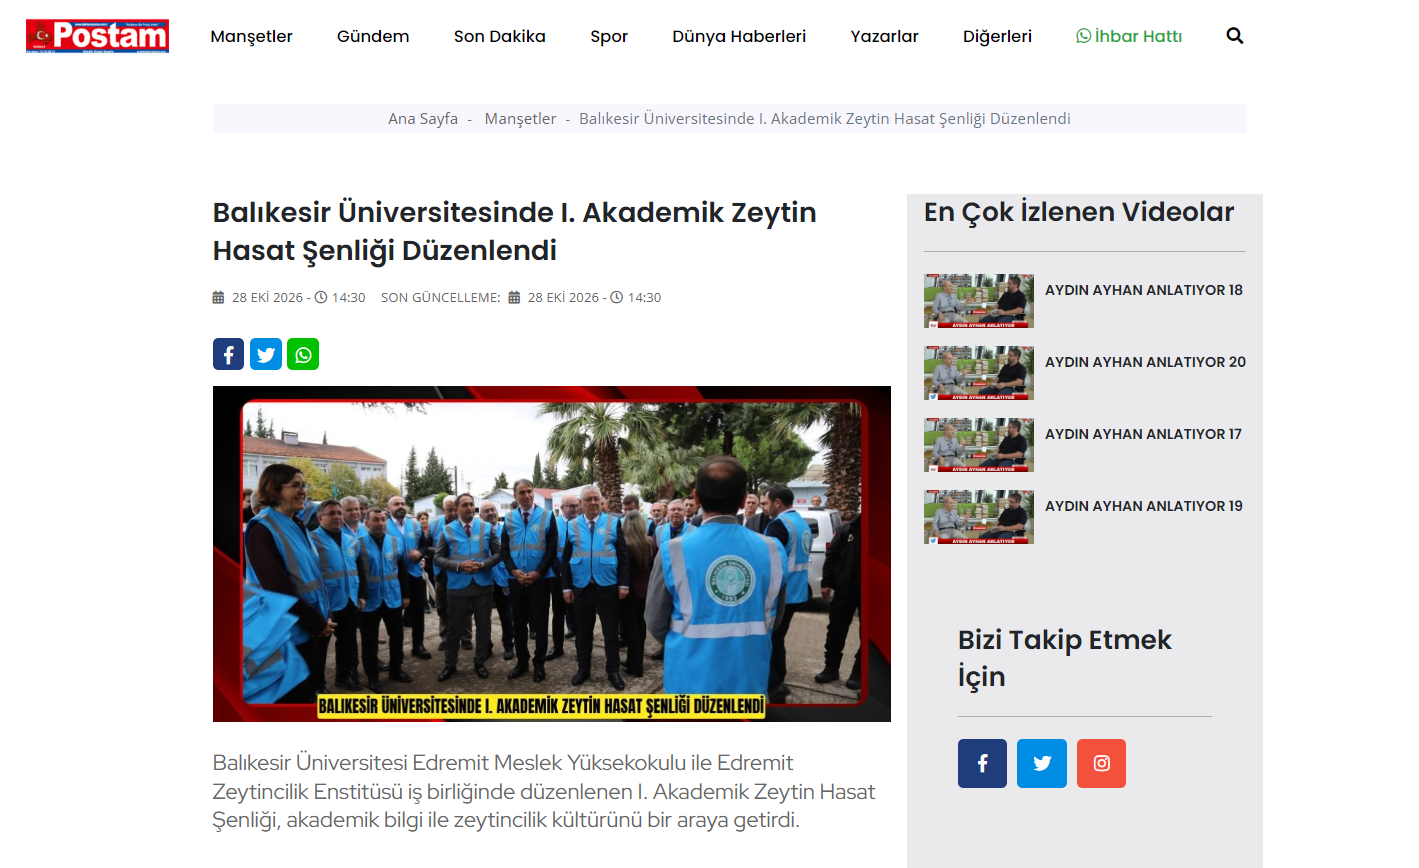Screen dimensions: 1419x868
Task: Open Dünya Haberleri menu item
Action: point(739,36)
